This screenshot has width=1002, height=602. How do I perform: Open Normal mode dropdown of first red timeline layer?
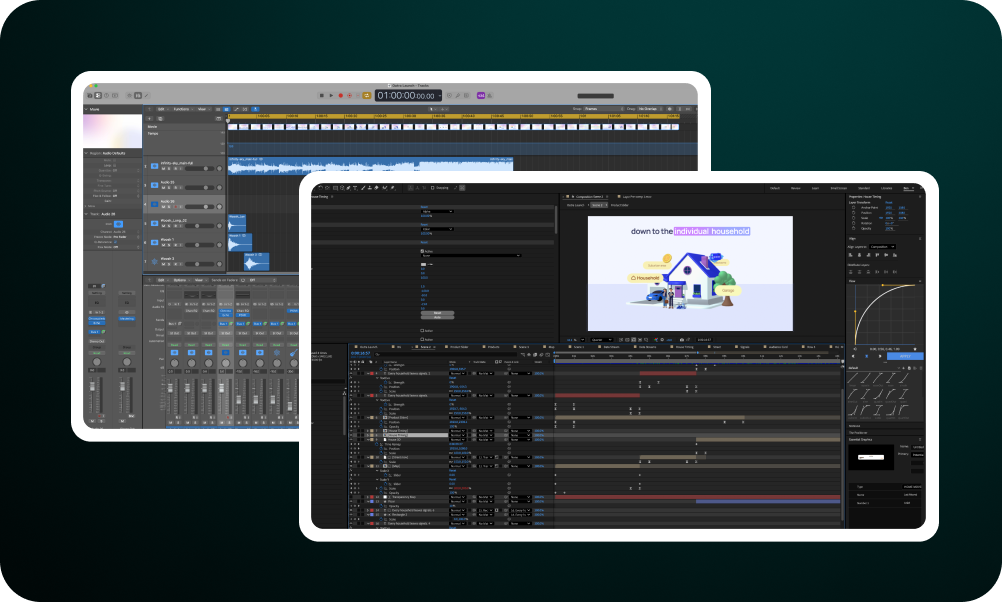coord(457,374)
